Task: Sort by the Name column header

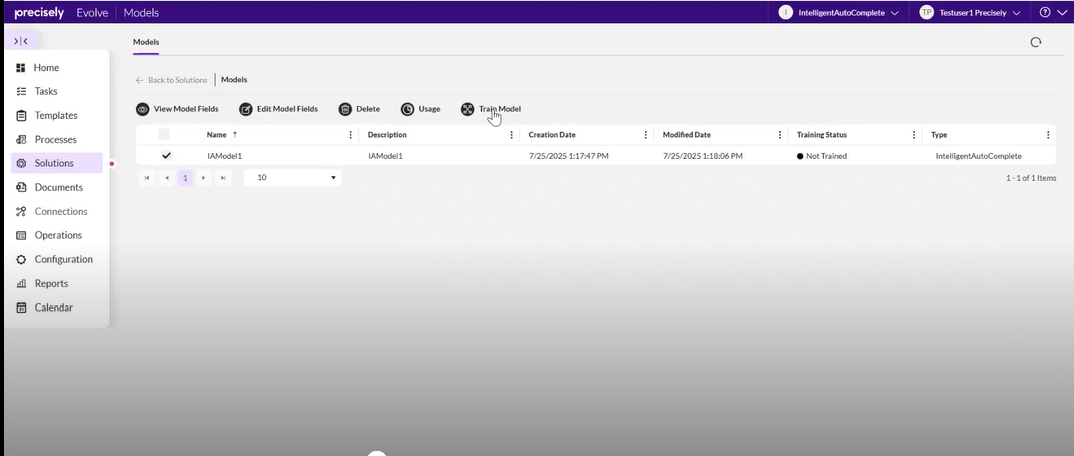Action: pyautogui.click(x=216, y=135)
